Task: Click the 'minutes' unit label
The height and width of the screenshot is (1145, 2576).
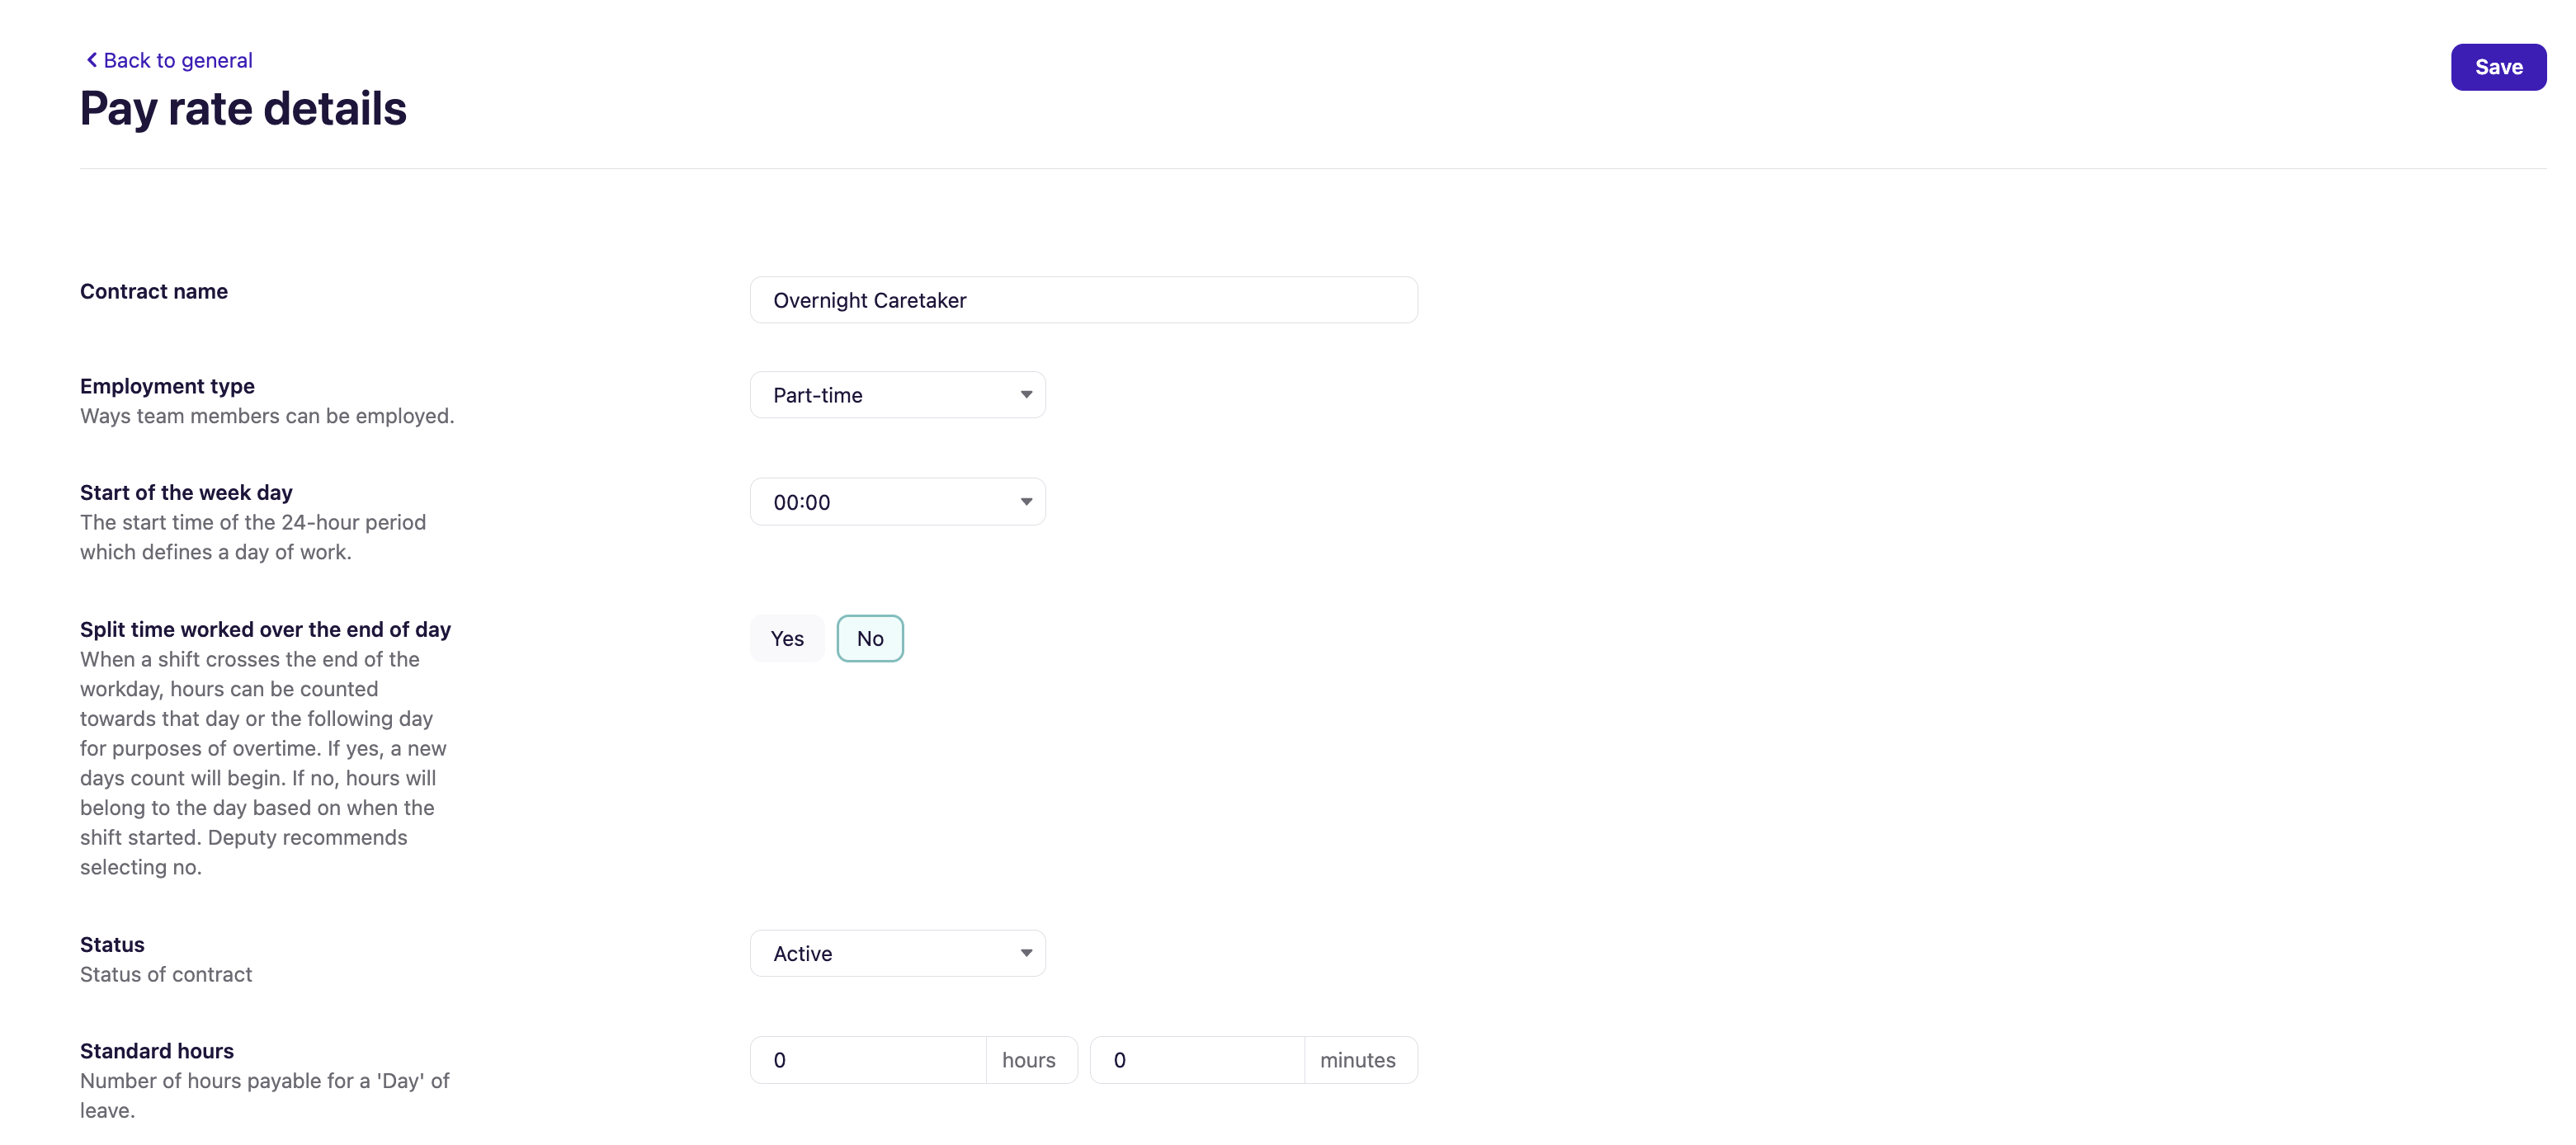Action: (x=1357, y=1060)
